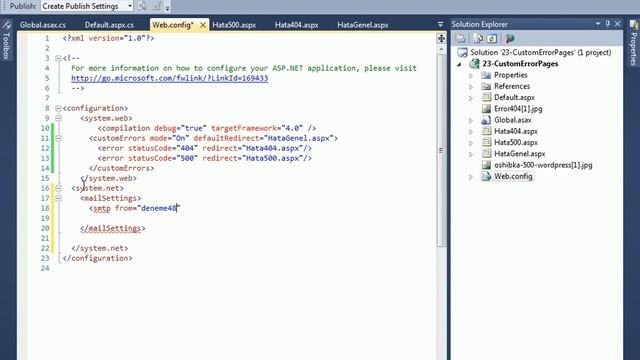640x360 pixels.
Task: Toggle auto-hide pin for Solution Explorer
Action: click(x=608, y=24)
